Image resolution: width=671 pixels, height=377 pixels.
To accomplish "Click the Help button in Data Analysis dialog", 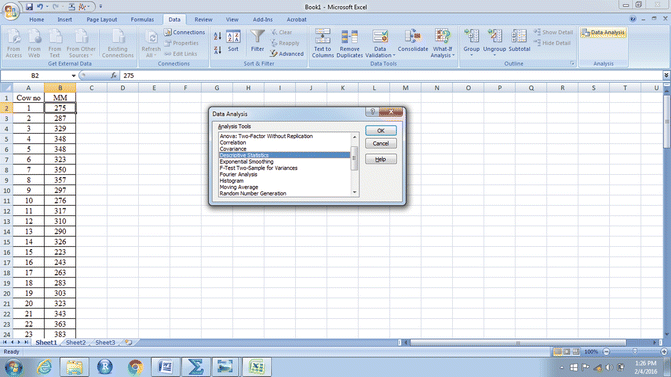I will point(381,159).
